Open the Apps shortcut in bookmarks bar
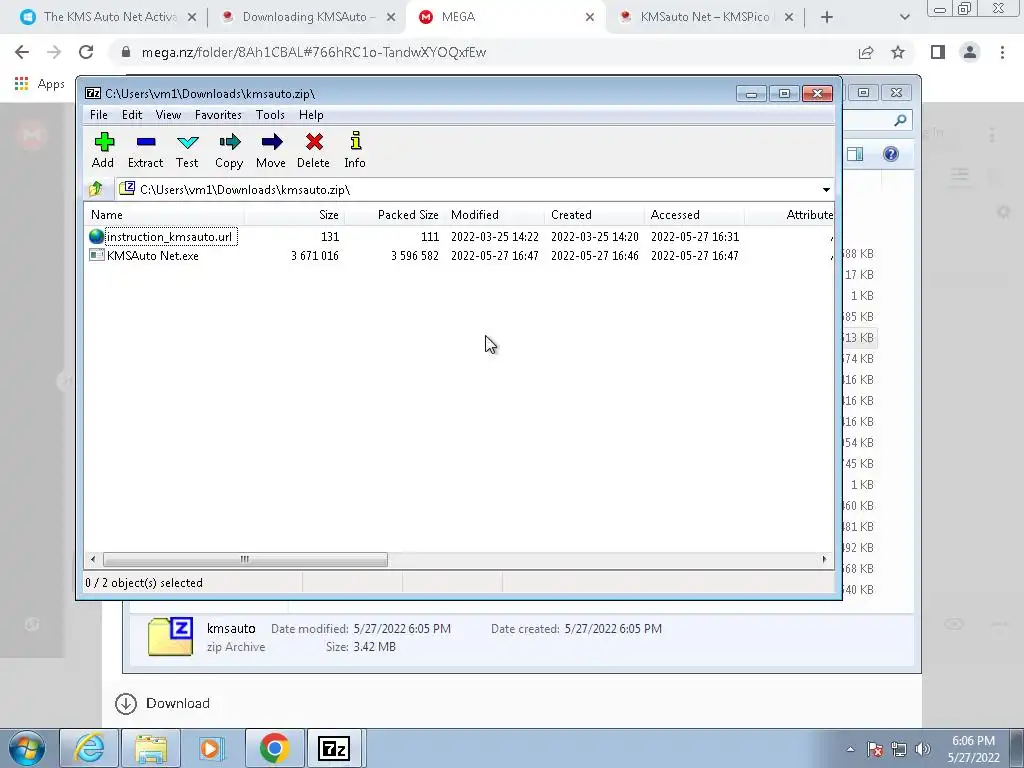The width and height of the screenshot is (1024, 768). pos(40,84)
